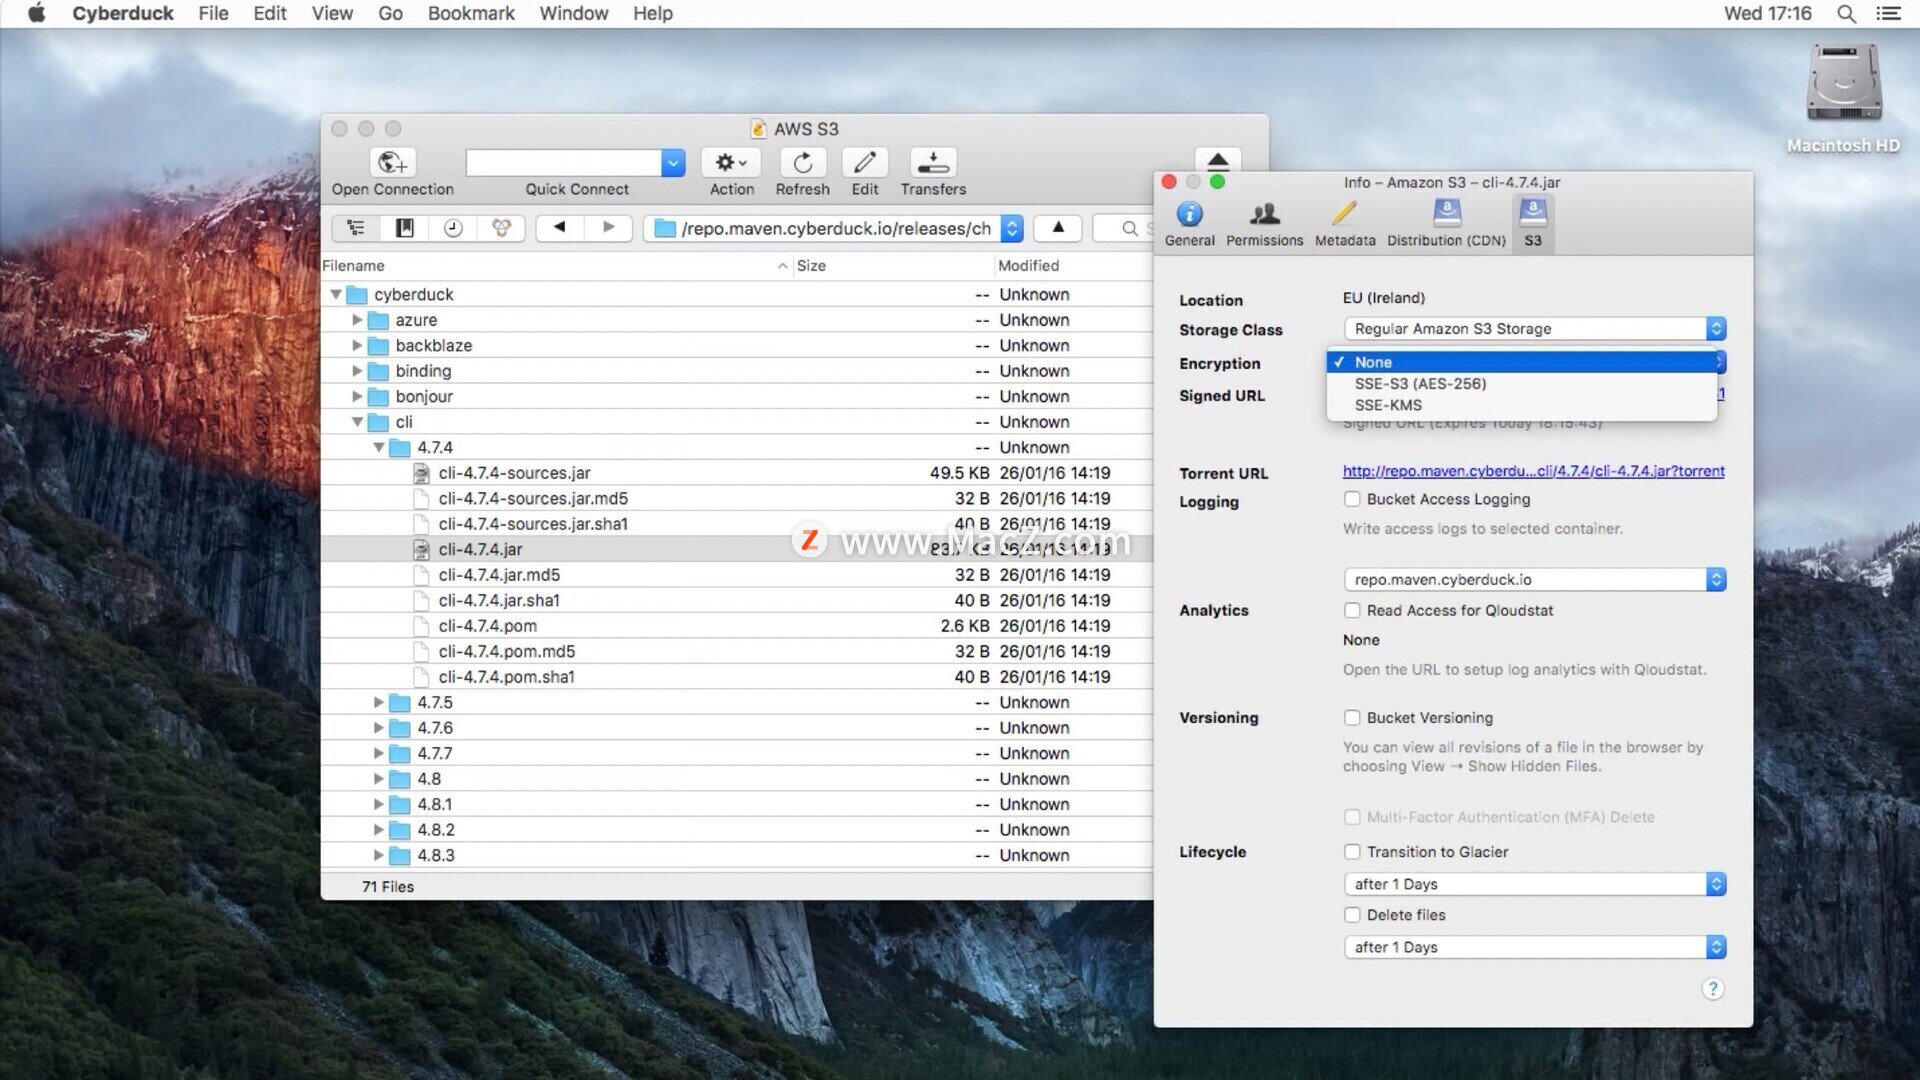
Task: Choose SSE-KMS encryption option
Action: 1522,405
